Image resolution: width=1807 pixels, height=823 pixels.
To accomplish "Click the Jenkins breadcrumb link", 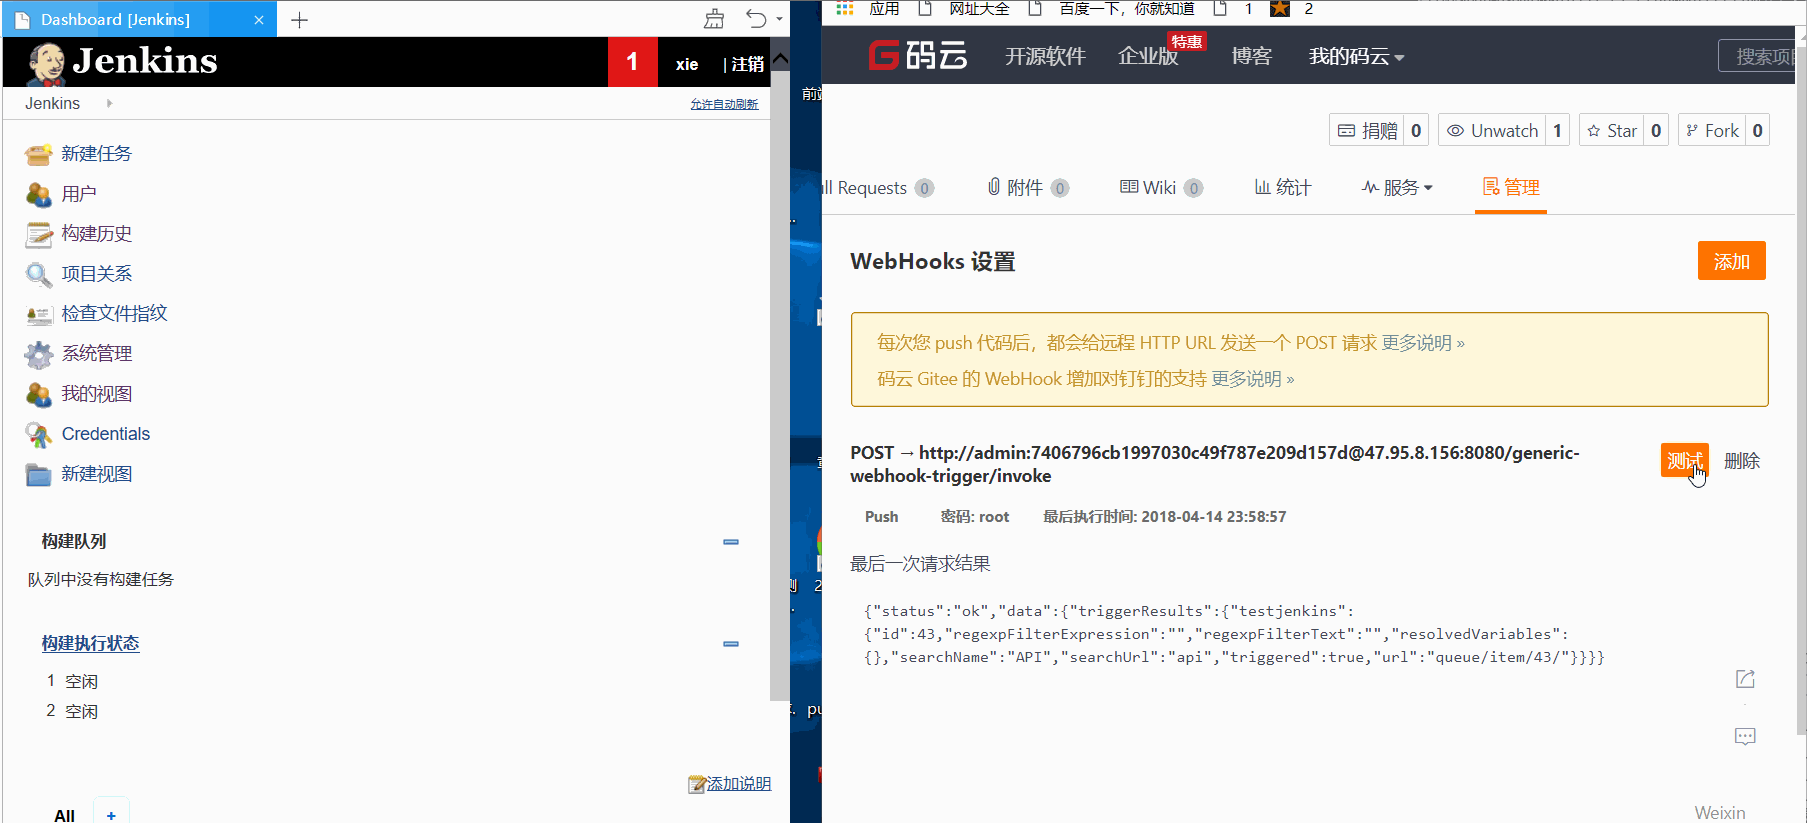I will tap(52, 103).
